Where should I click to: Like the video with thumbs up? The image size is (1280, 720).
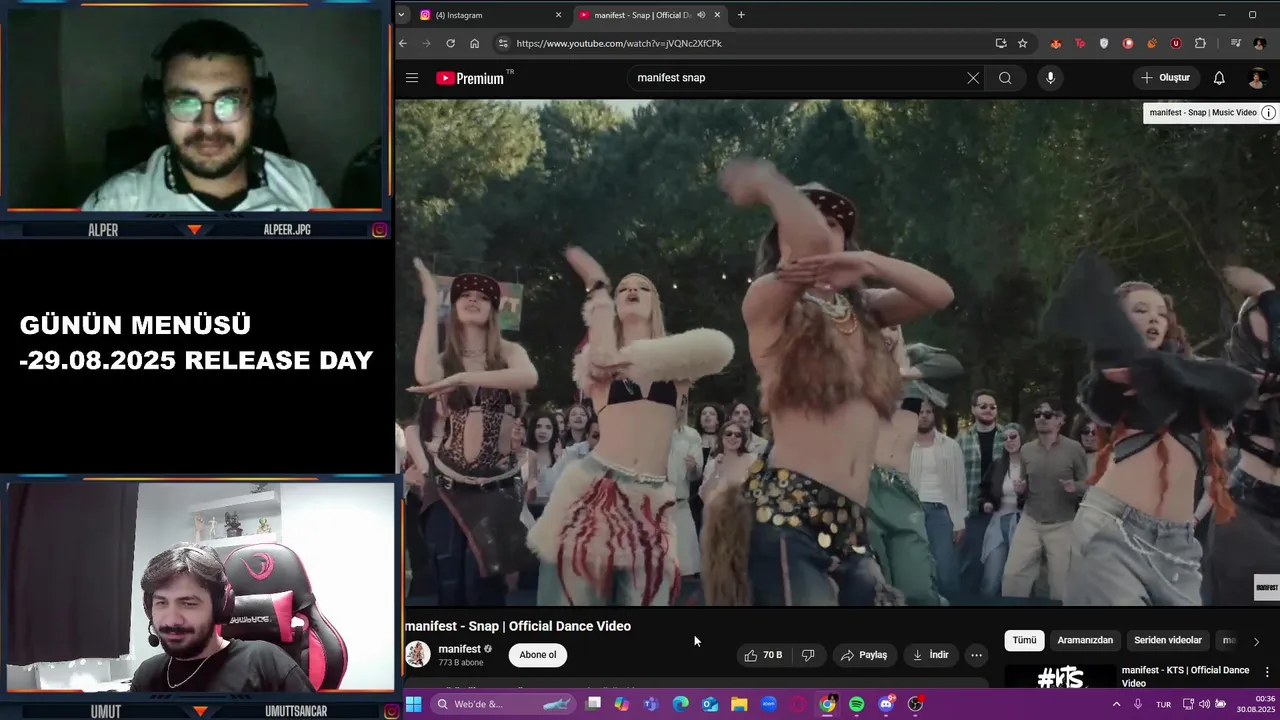(763, 655)
